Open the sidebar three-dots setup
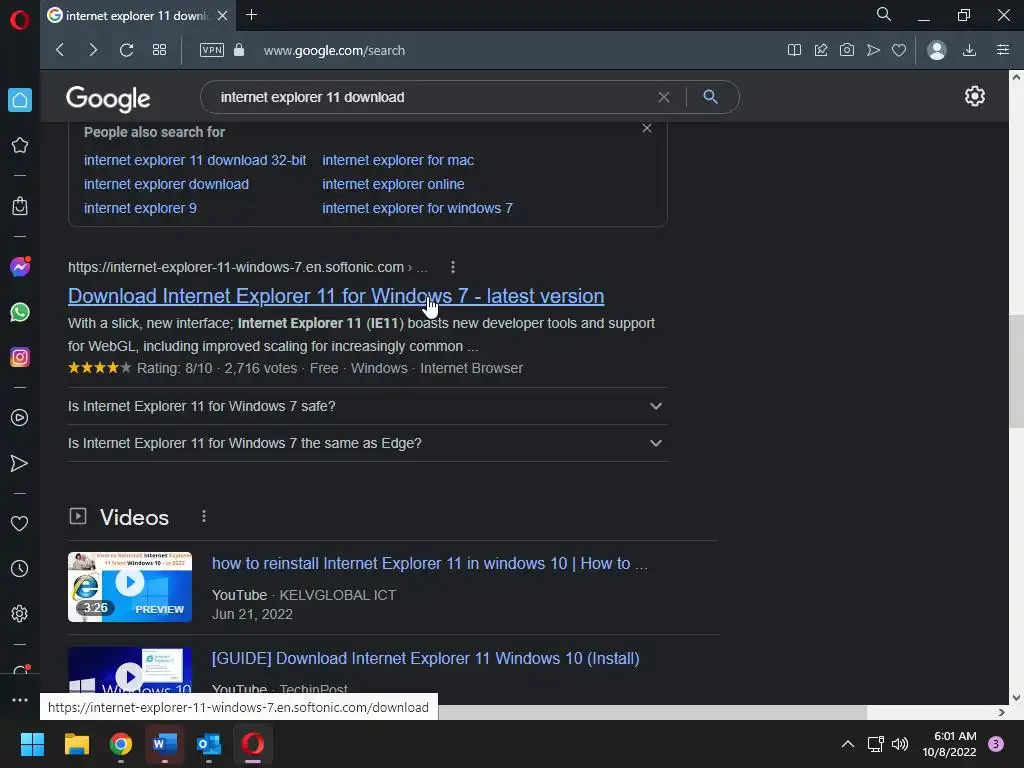 pyautogui.click(x=20, y=699)
